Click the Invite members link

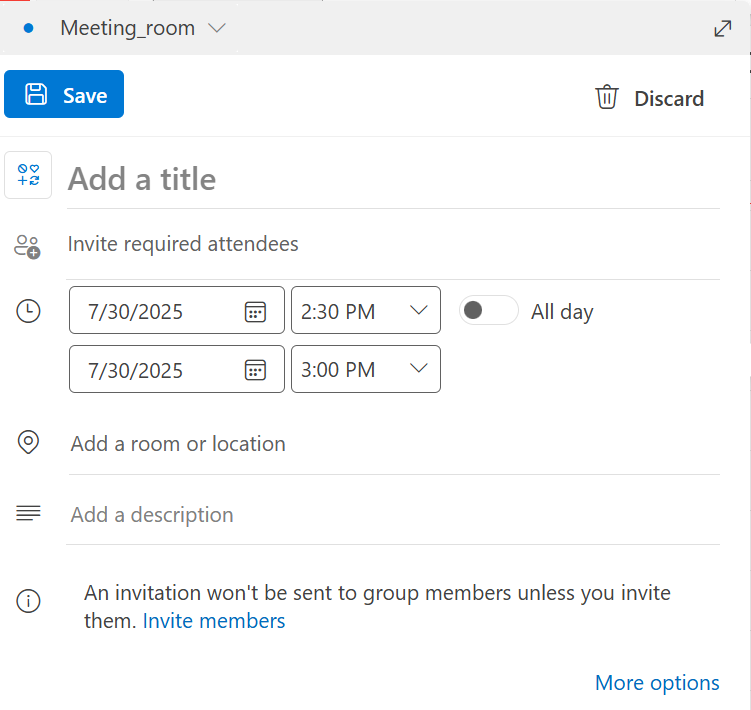coord(214,621)
